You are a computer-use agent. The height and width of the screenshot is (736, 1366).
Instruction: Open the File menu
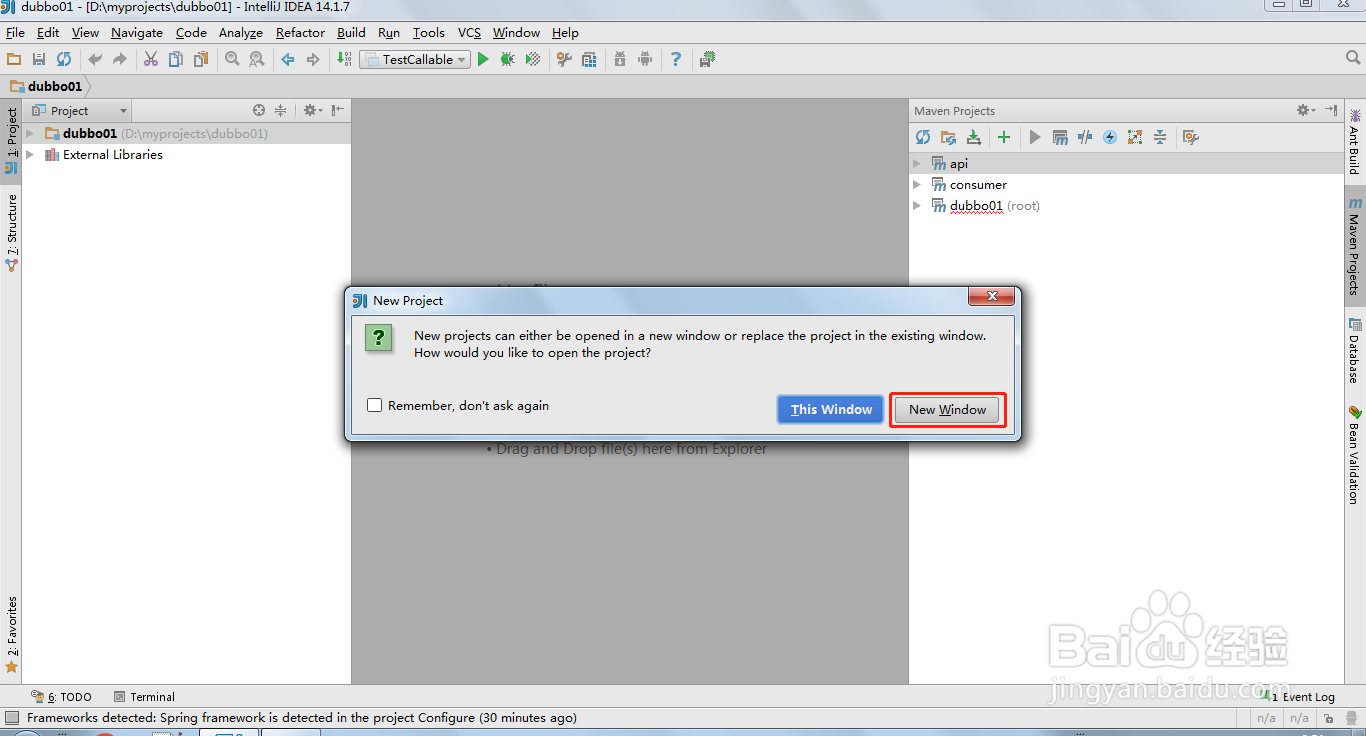[x=15, y=33]
